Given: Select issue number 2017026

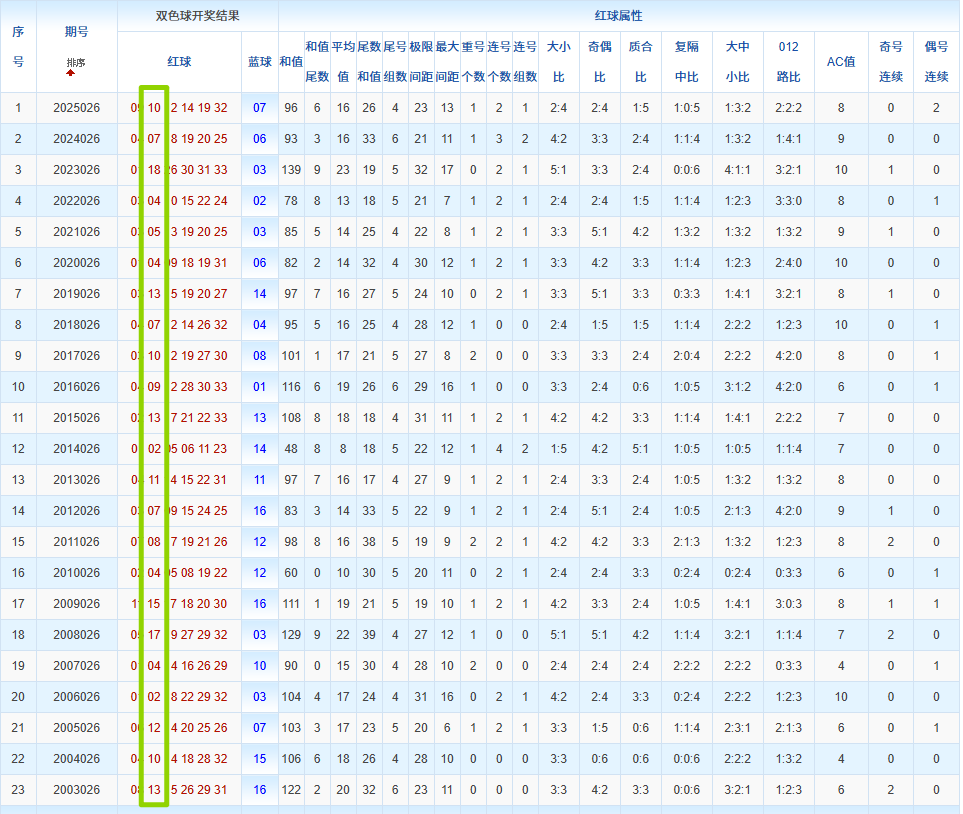Looking at the screenshot, I should 76,356.
